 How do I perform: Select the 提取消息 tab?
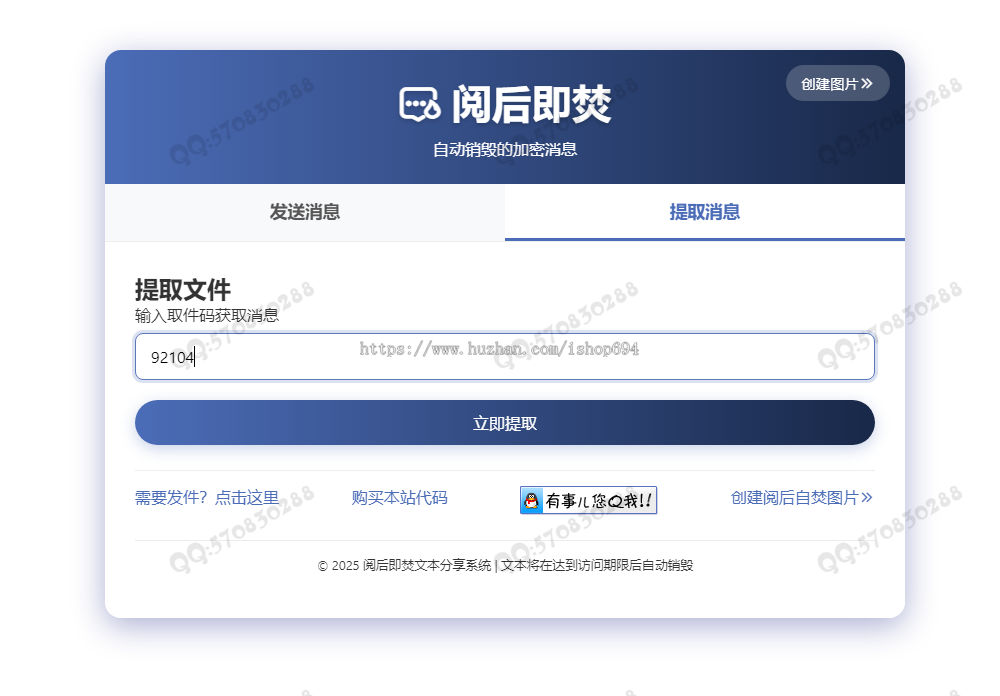click(705, 212)
